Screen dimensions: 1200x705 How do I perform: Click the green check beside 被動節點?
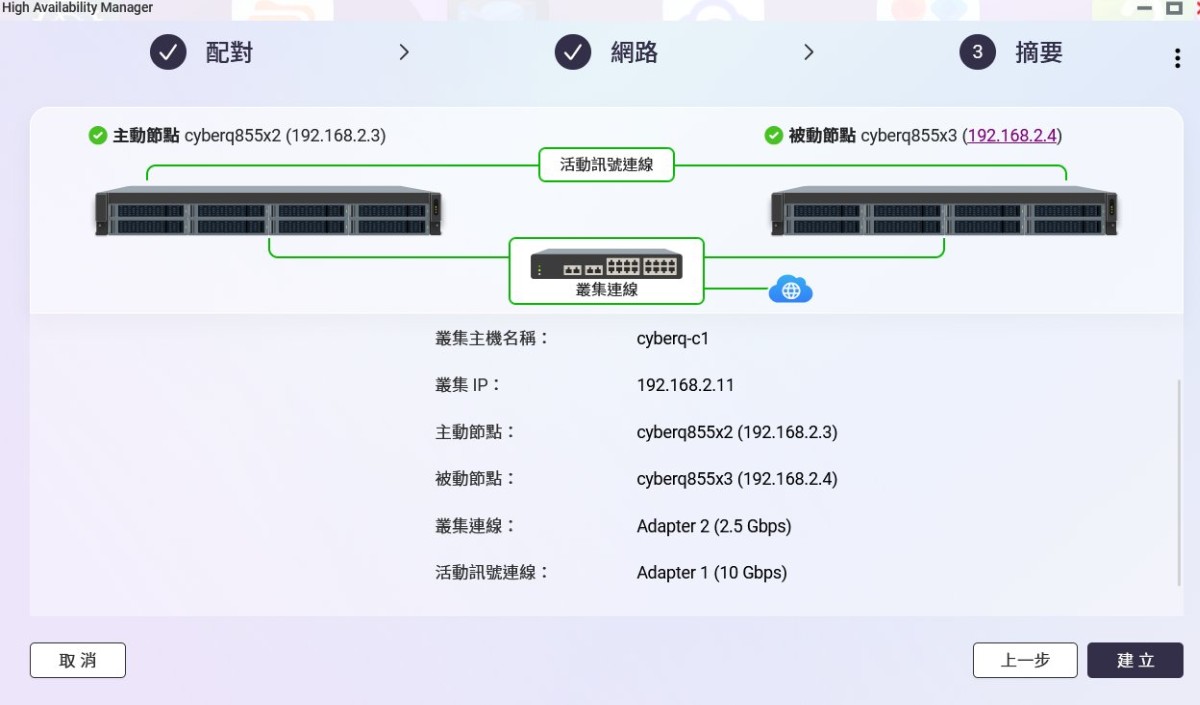pos(773,135)
